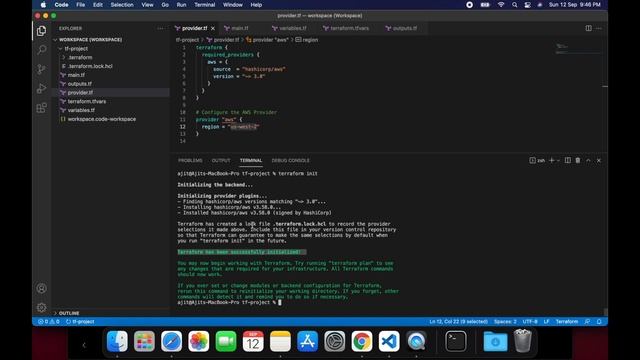Close the terminal panel
Image resolution: width=640 pixels, height=360 pixels.
pos(599,160)
